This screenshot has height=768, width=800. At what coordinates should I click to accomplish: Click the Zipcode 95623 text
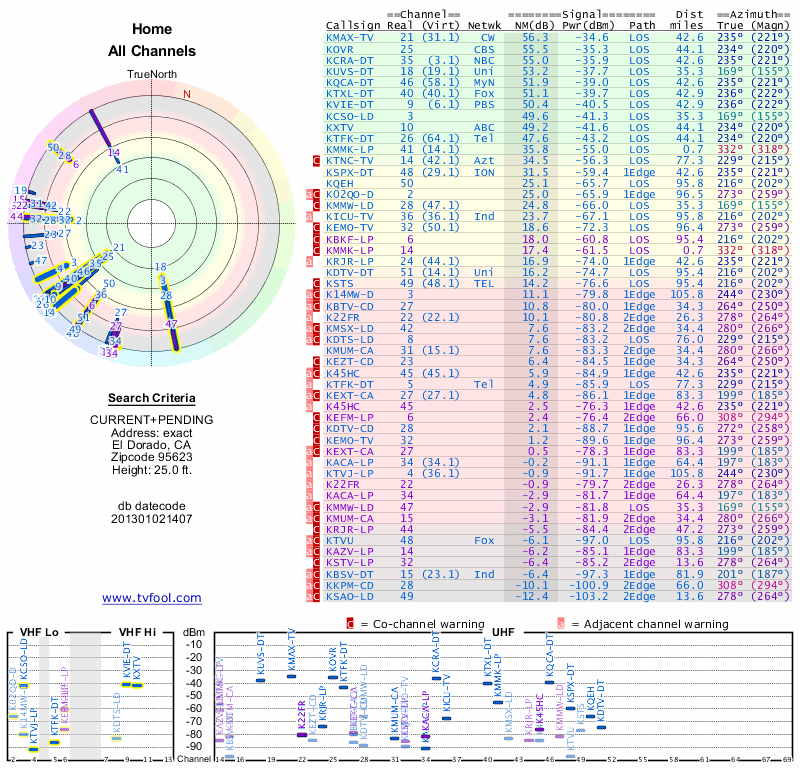(x=152, y=457)
